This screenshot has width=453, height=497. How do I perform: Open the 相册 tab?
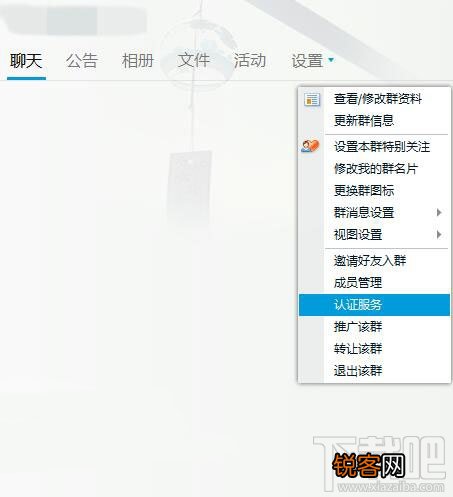coord(138,61)
